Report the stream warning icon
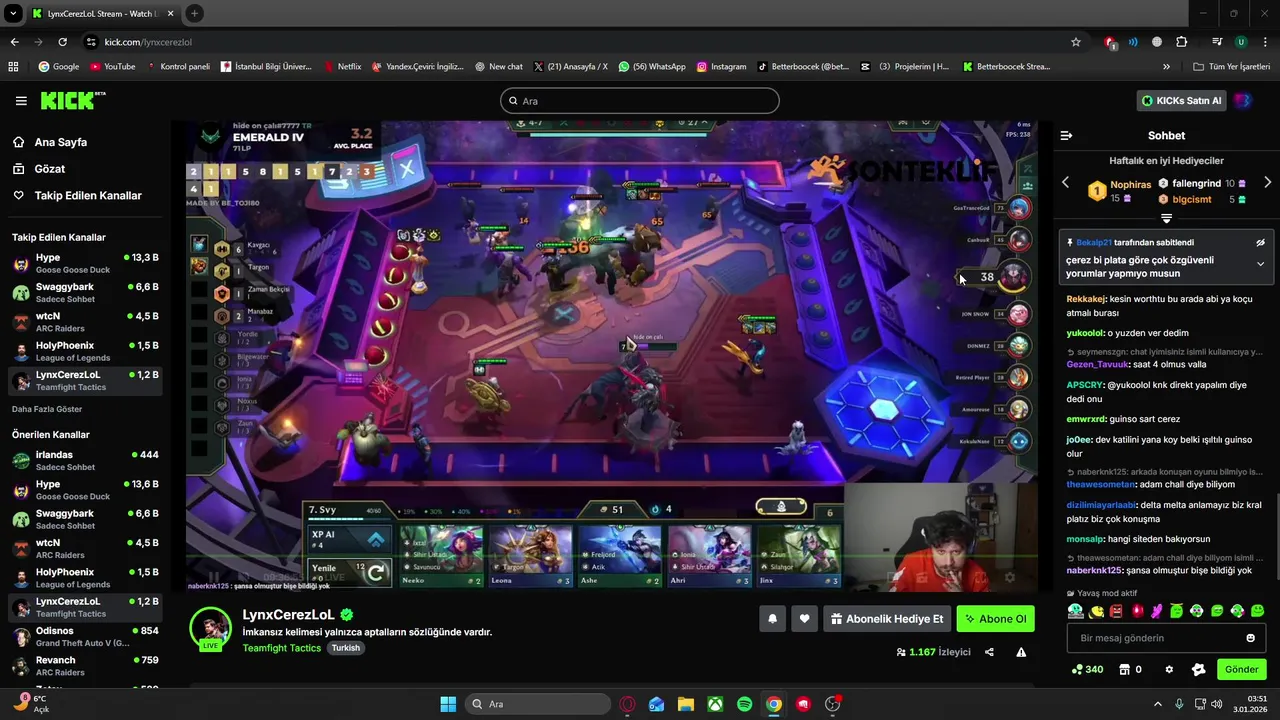 click(x=1021, y=652)
